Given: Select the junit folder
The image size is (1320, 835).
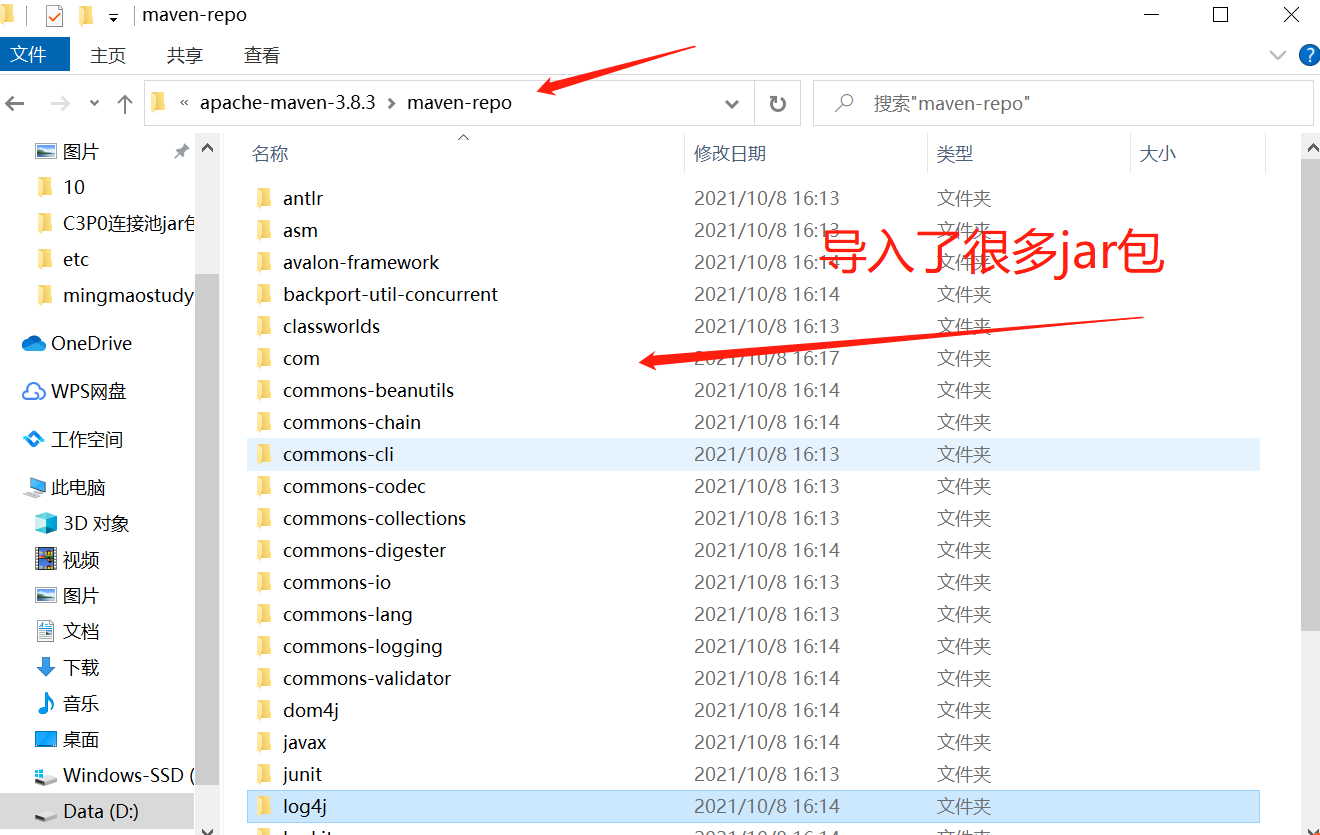Looking at the screenshot, I should 753,774.
